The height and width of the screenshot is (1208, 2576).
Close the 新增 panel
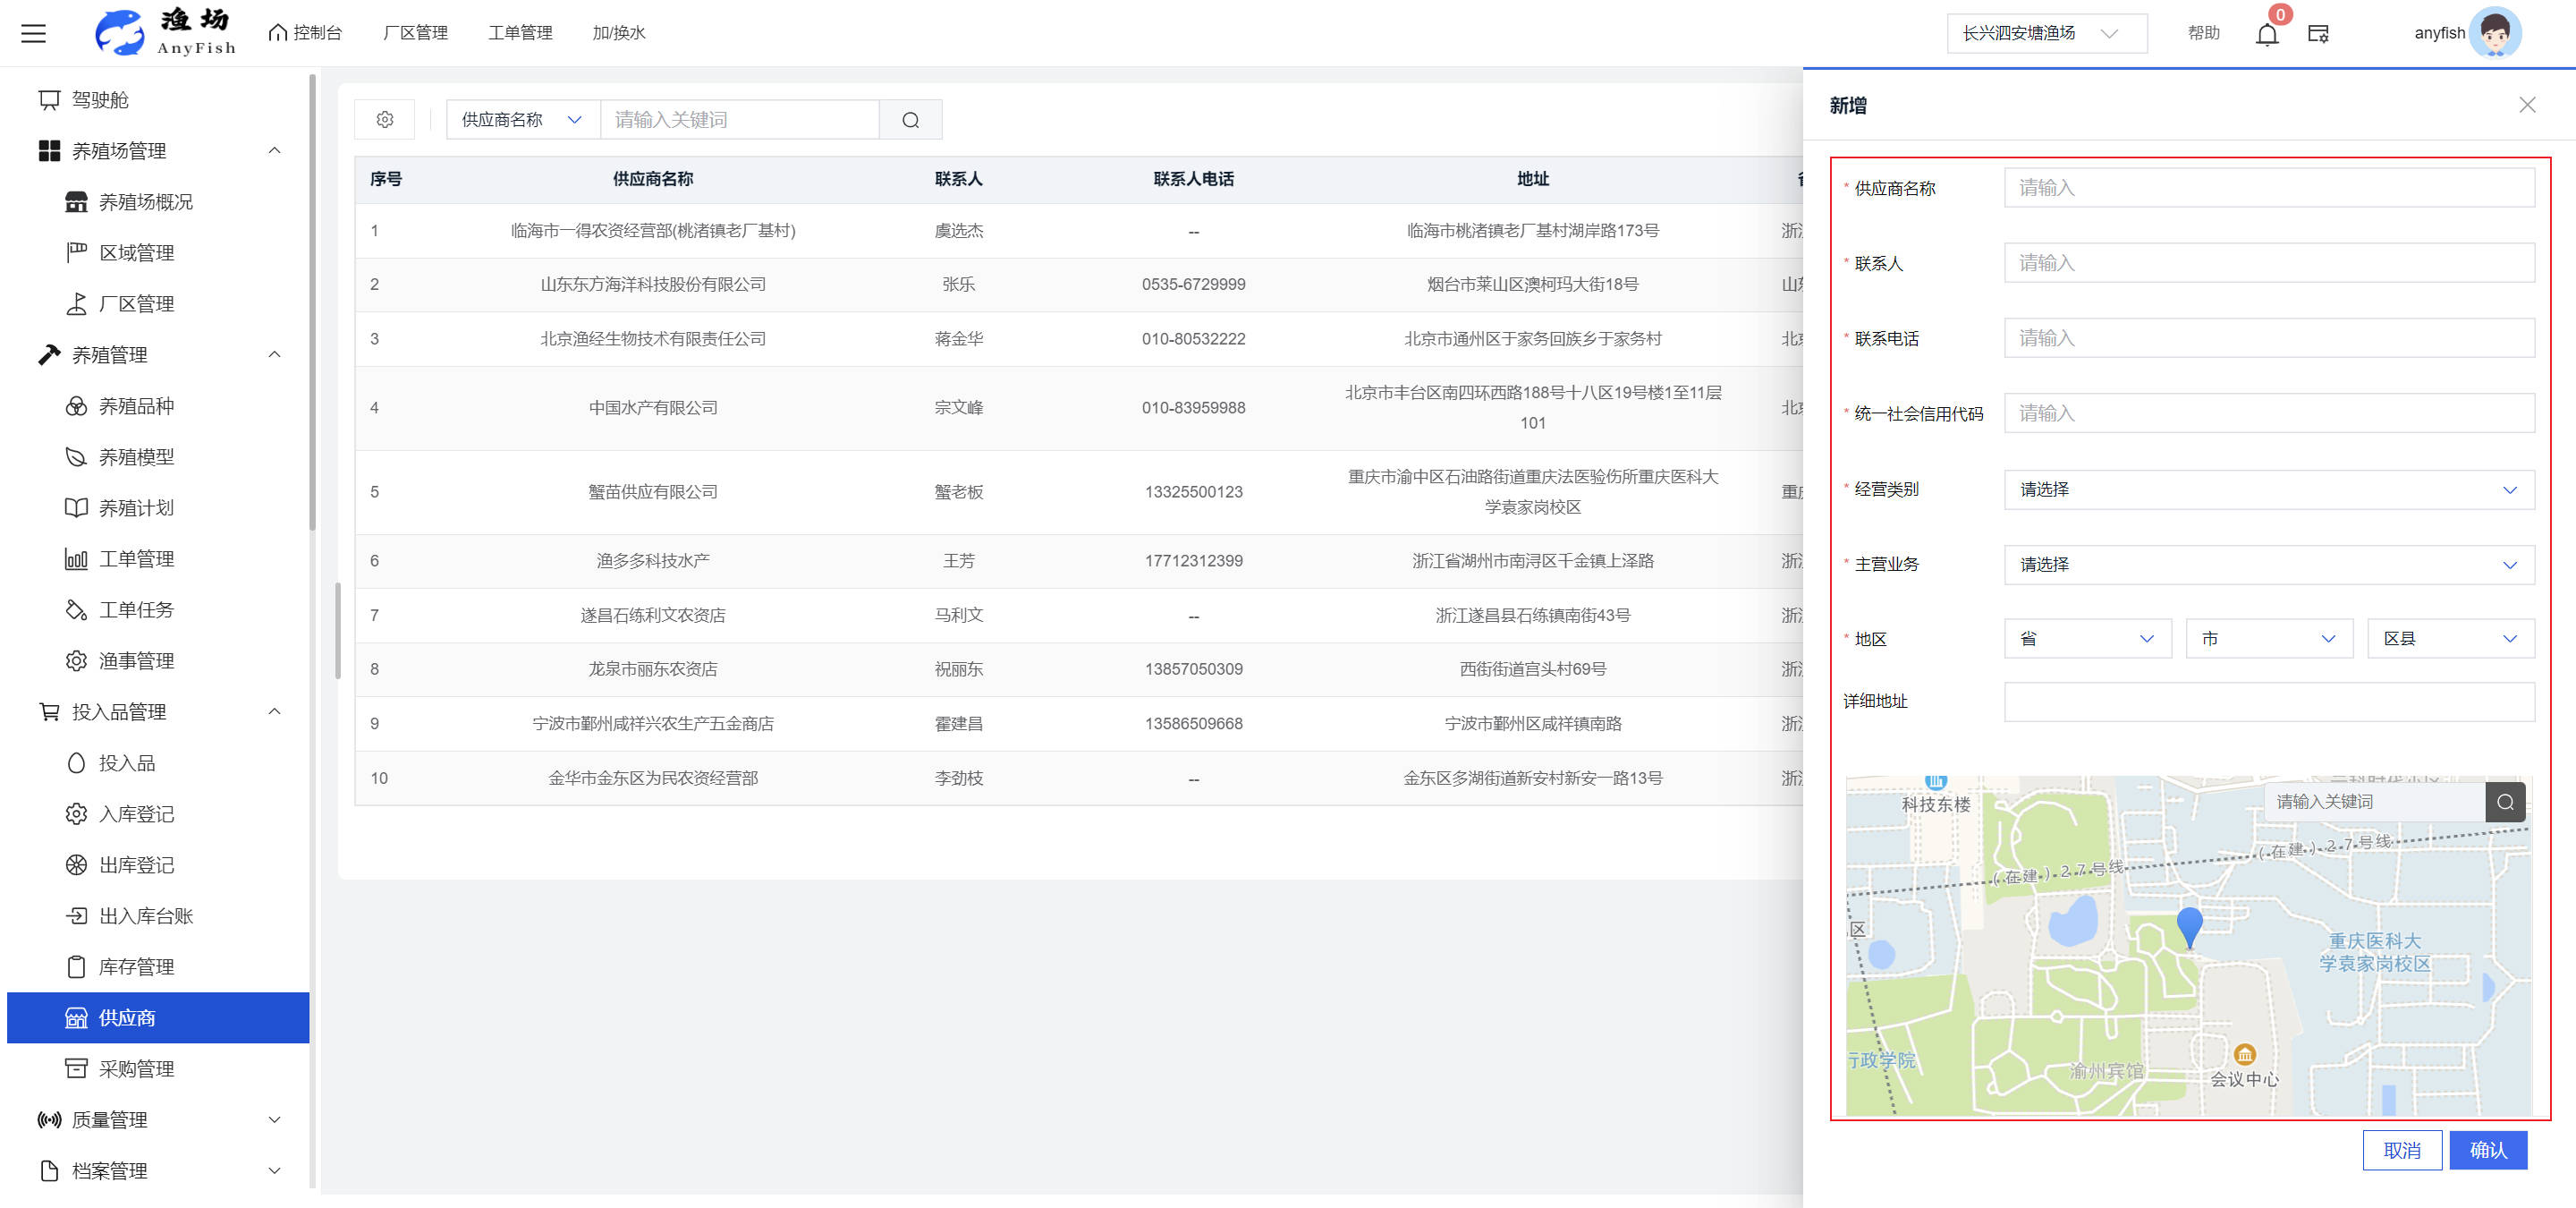(2527, 105)
